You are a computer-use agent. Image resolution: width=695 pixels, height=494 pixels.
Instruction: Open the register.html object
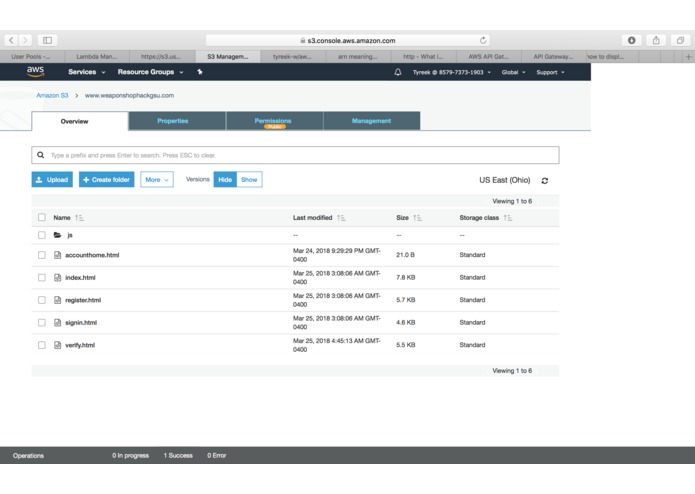point(83,300)
